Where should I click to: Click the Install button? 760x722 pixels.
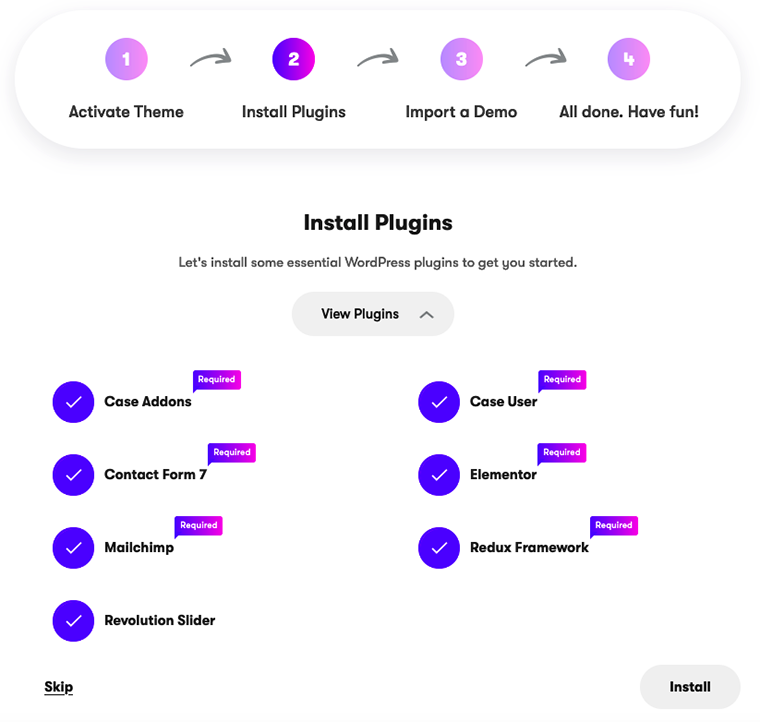[x=690, y=687]
